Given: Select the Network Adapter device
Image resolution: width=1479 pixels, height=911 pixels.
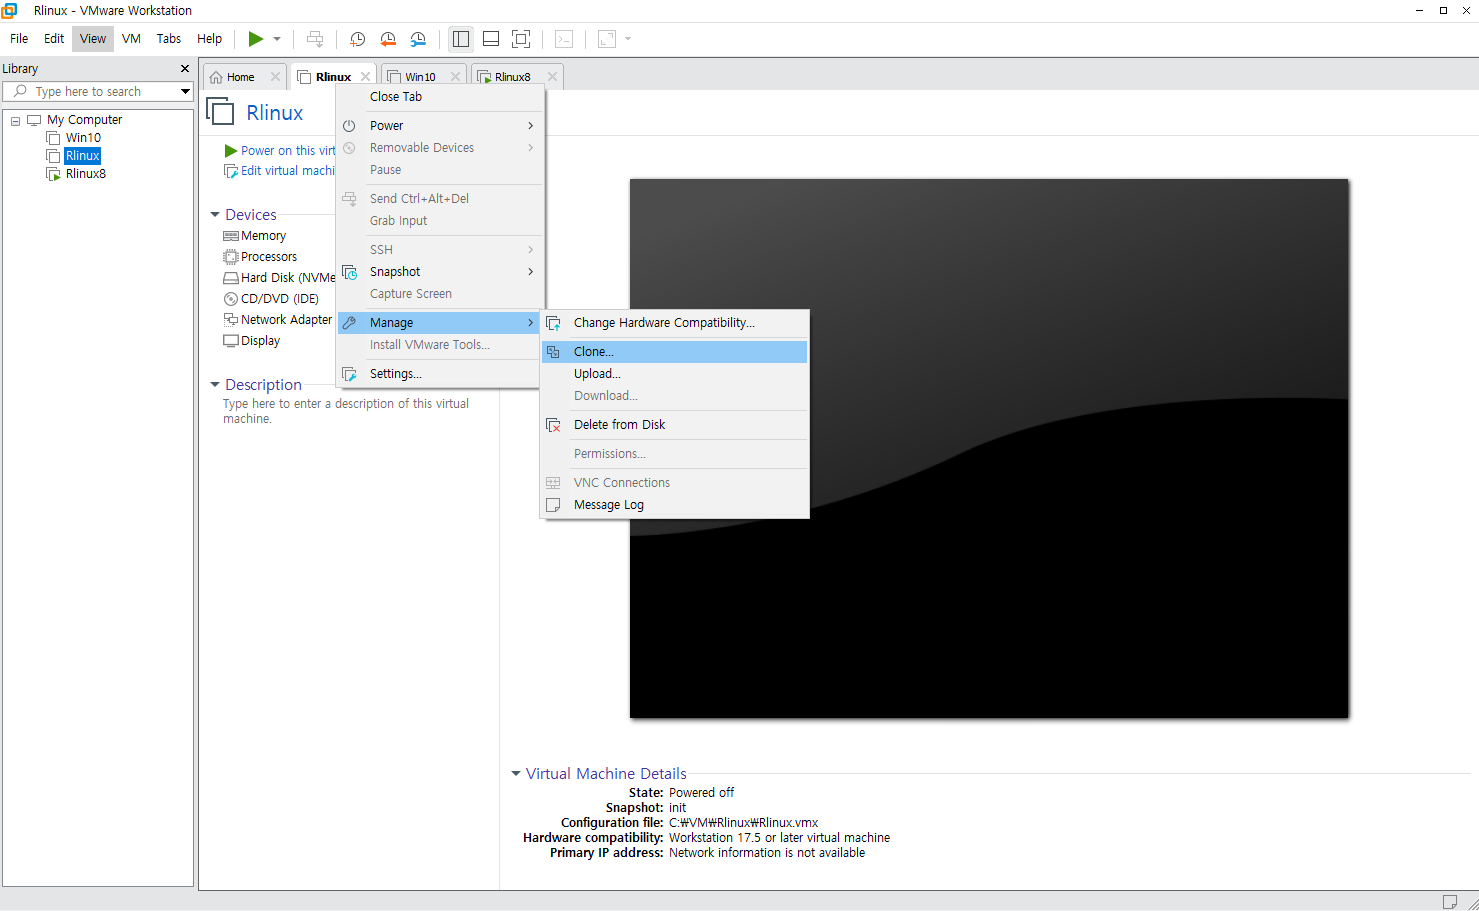Looking at the screenshot, I should pos(278,320).
